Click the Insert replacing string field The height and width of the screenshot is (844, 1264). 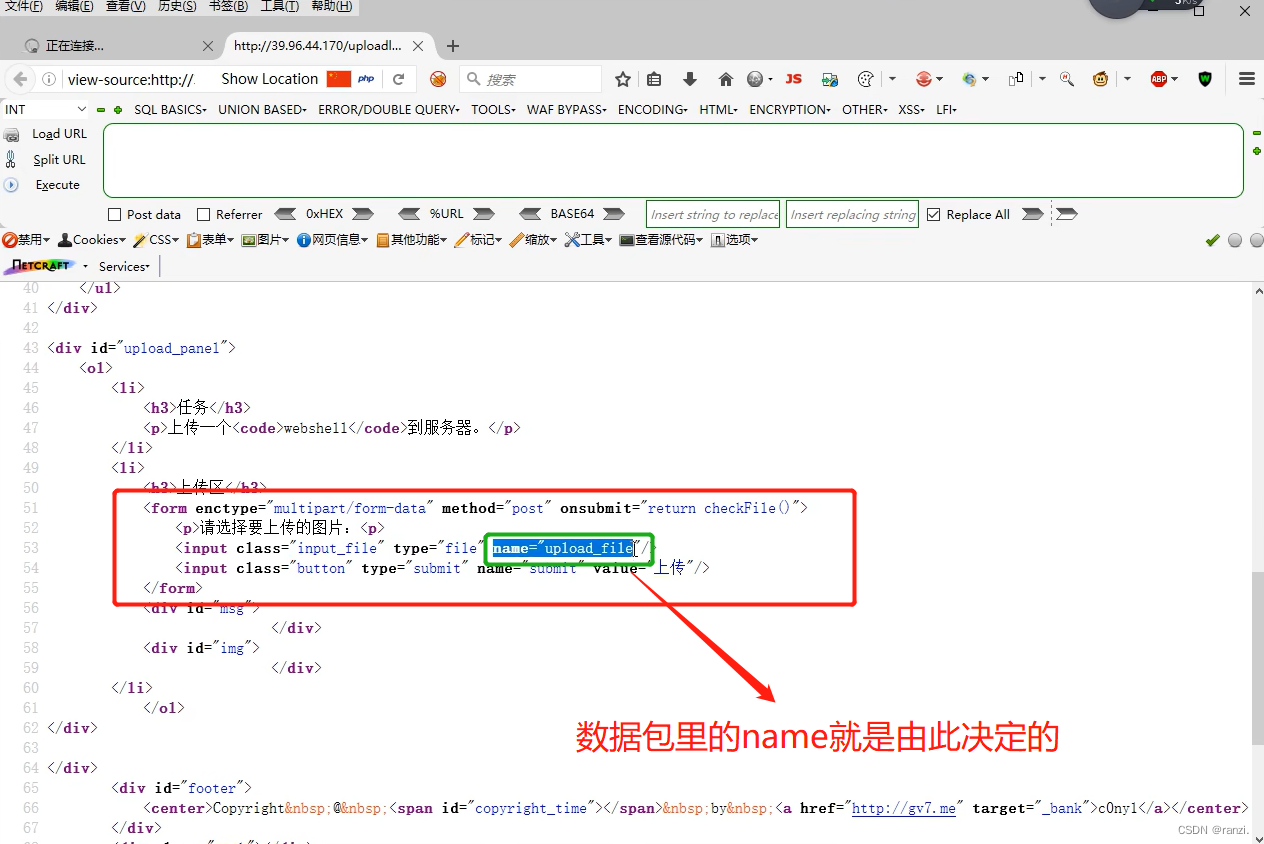(x=852, y=214)
